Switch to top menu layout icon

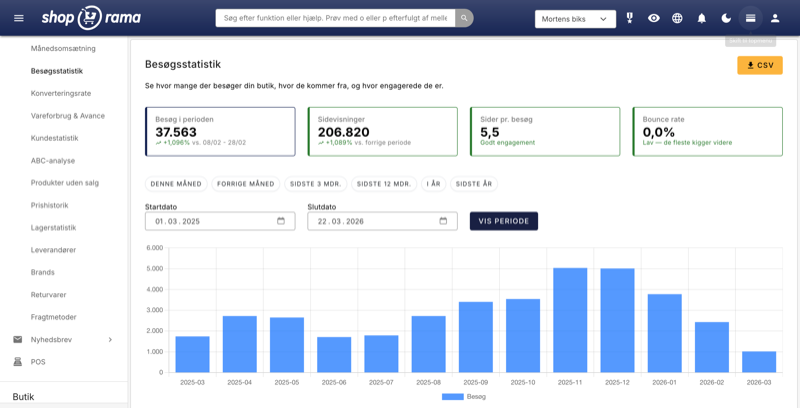pos(750,18)
